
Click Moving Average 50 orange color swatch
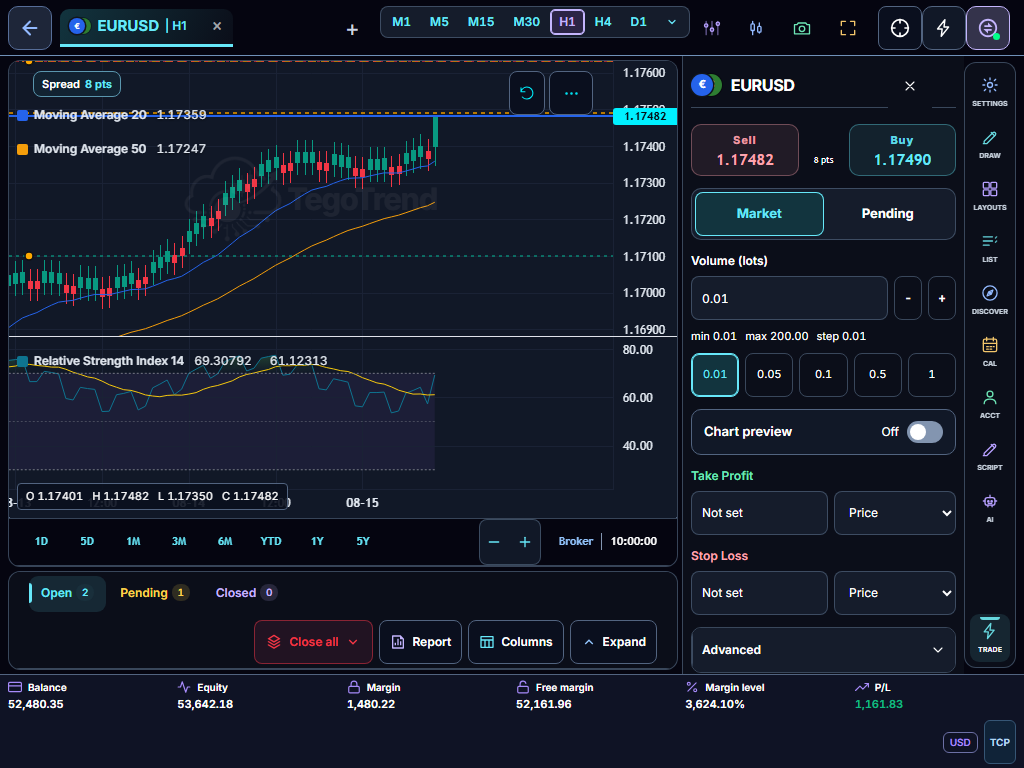click(x=22, y=150)
